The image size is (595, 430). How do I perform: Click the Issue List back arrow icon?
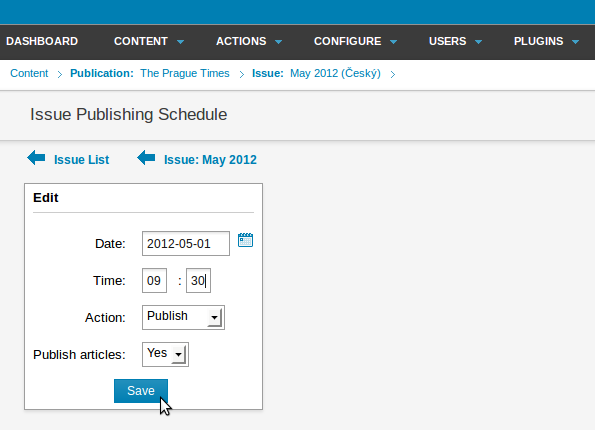coord(36,158)
